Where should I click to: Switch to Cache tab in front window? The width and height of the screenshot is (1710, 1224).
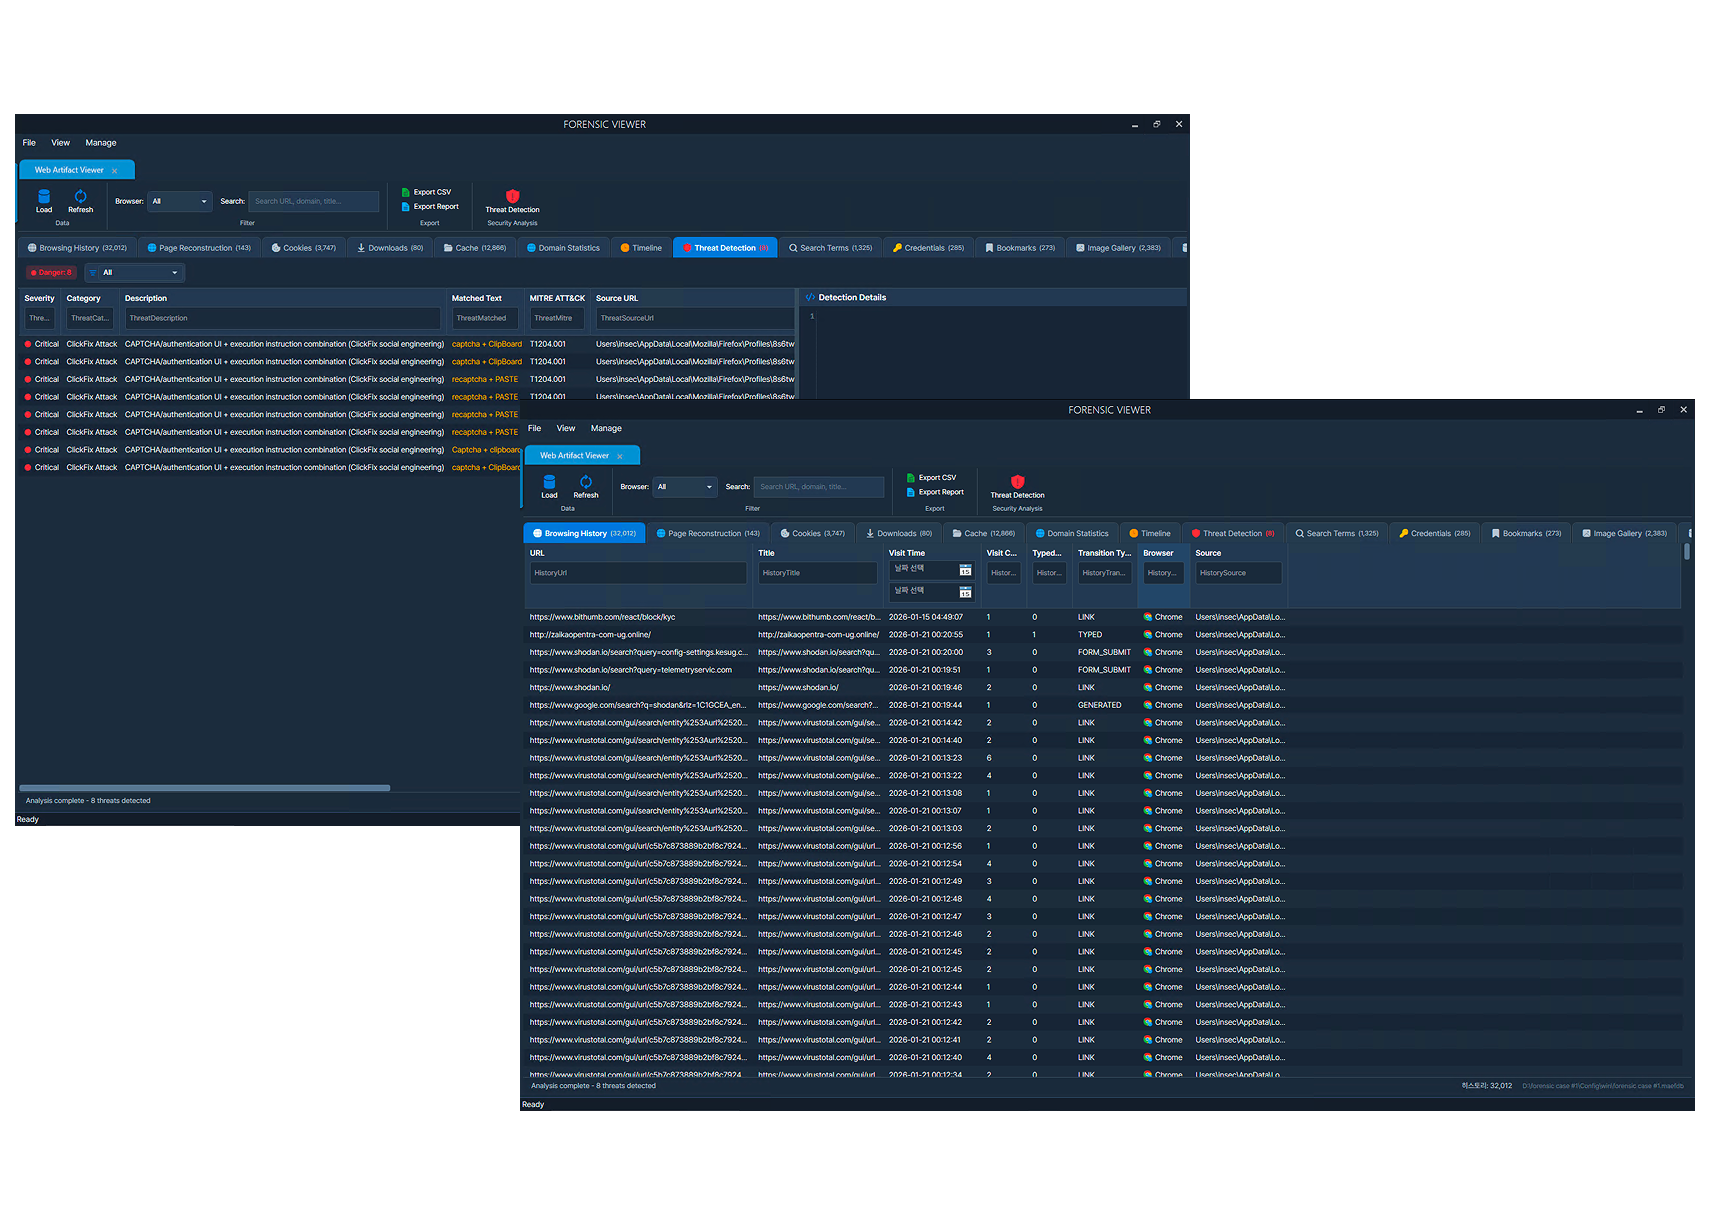[983, 533]
